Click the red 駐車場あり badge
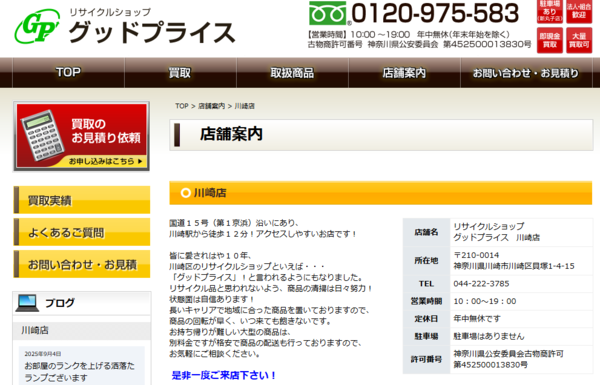Viewport: 600px width, 385px height. point(549,11)
